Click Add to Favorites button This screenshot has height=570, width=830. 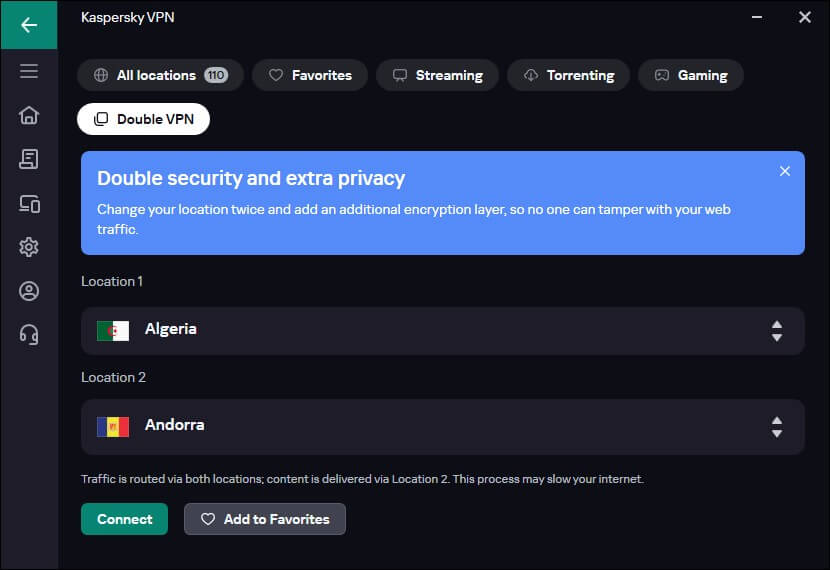click(x=265, y=519)
